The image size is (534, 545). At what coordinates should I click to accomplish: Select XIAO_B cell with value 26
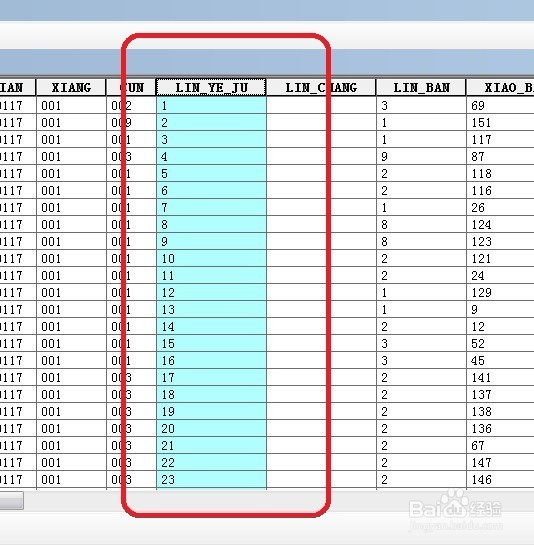500,208
